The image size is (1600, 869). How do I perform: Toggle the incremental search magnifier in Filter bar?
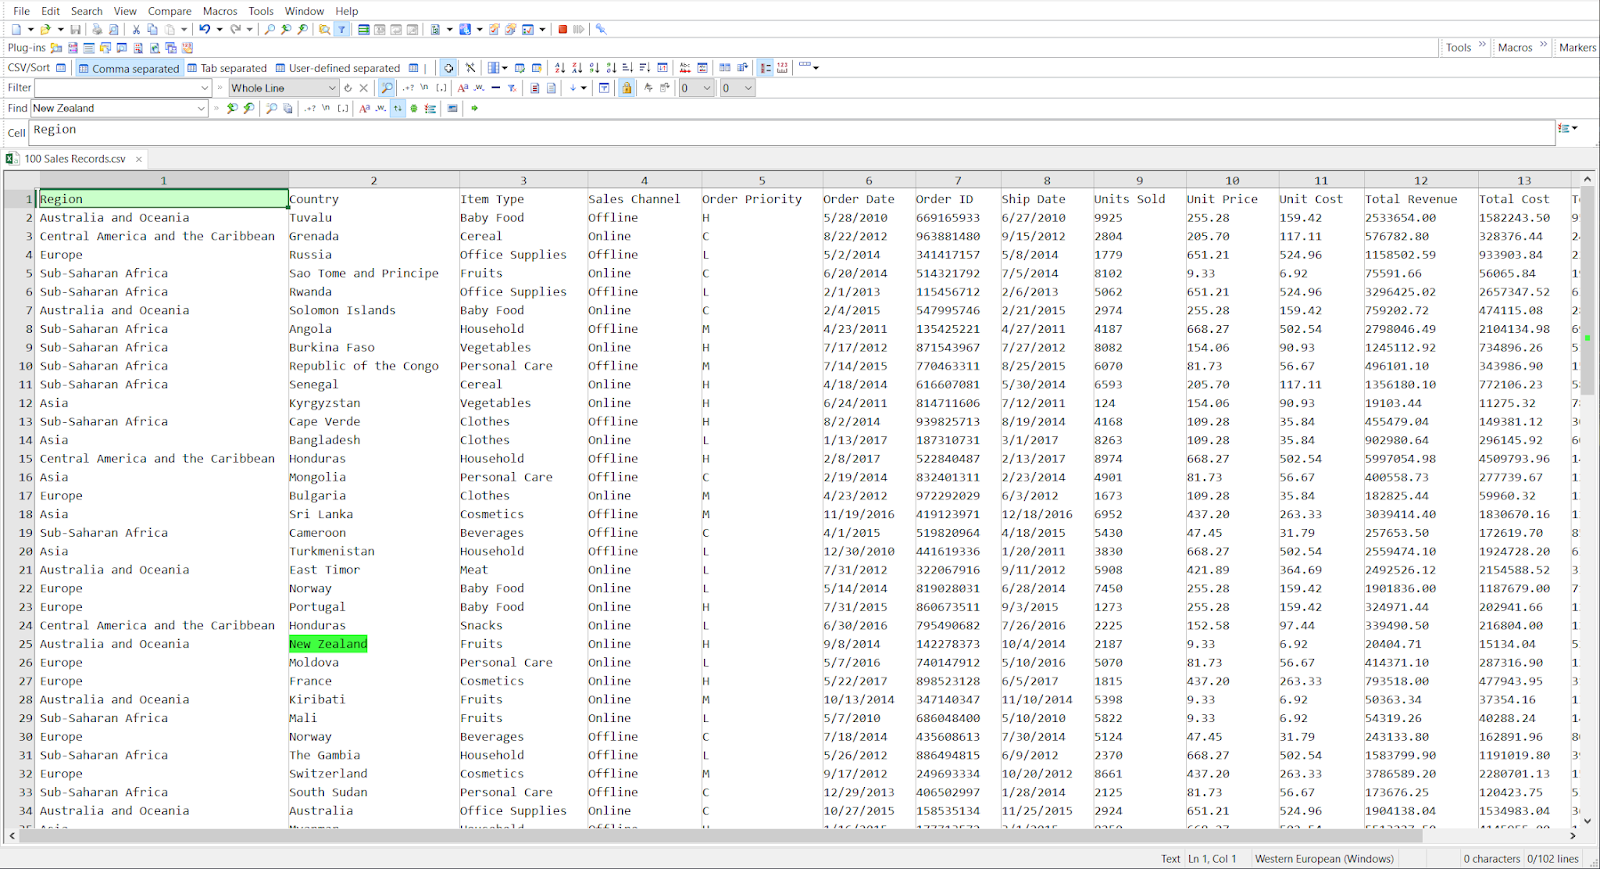(x=387, y=88)
